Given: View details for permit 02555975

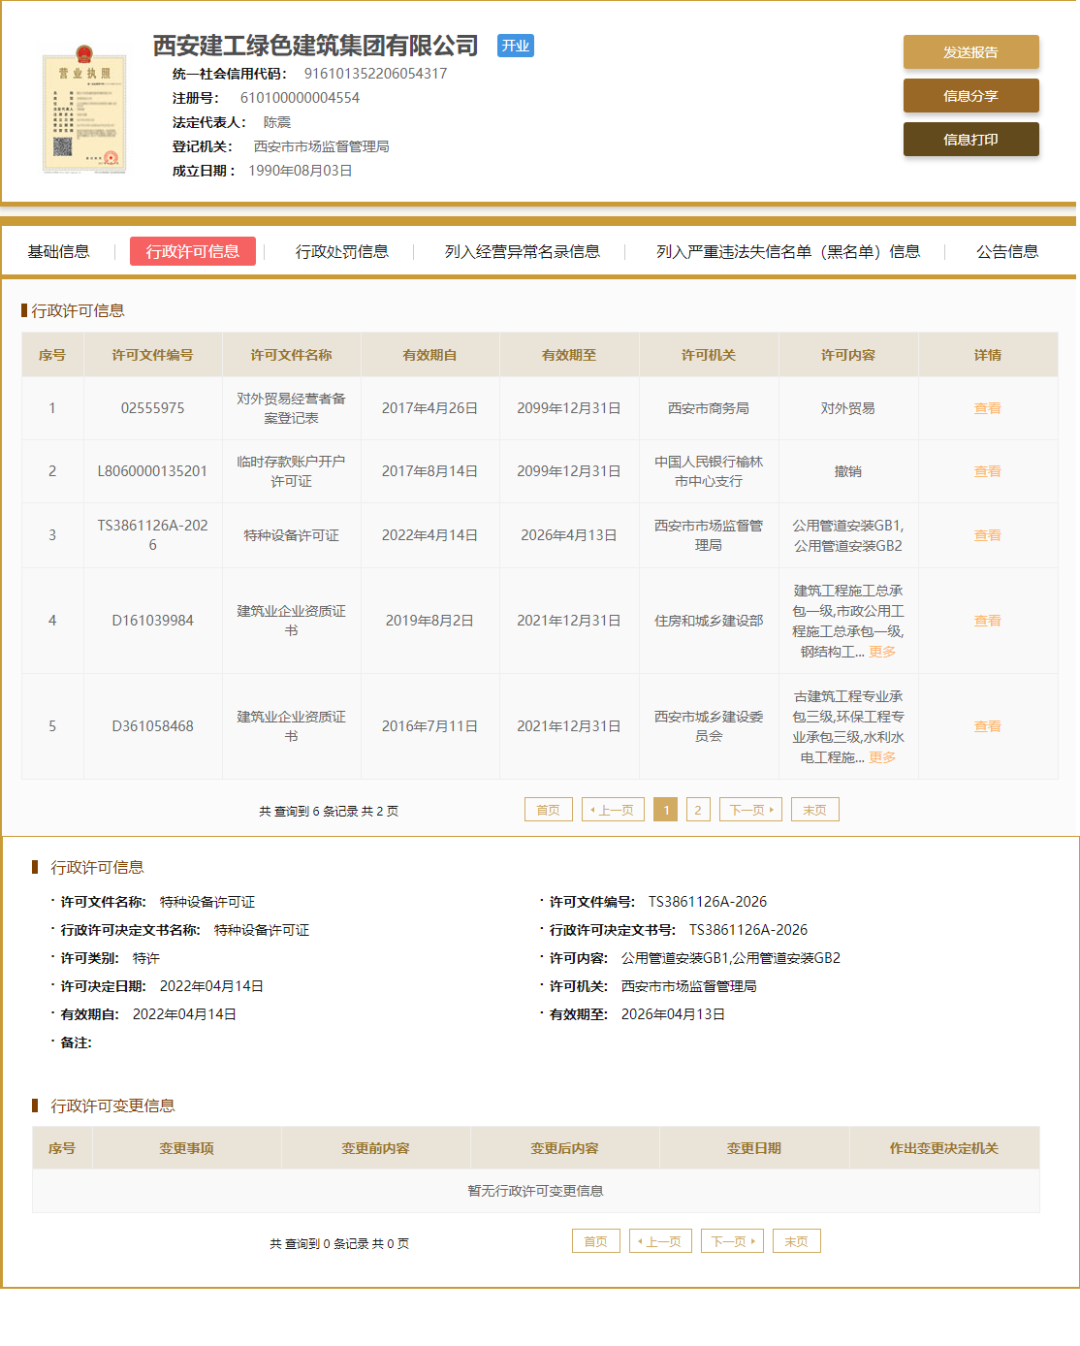Looking at the screenshot, I should [x=987, y=408].
